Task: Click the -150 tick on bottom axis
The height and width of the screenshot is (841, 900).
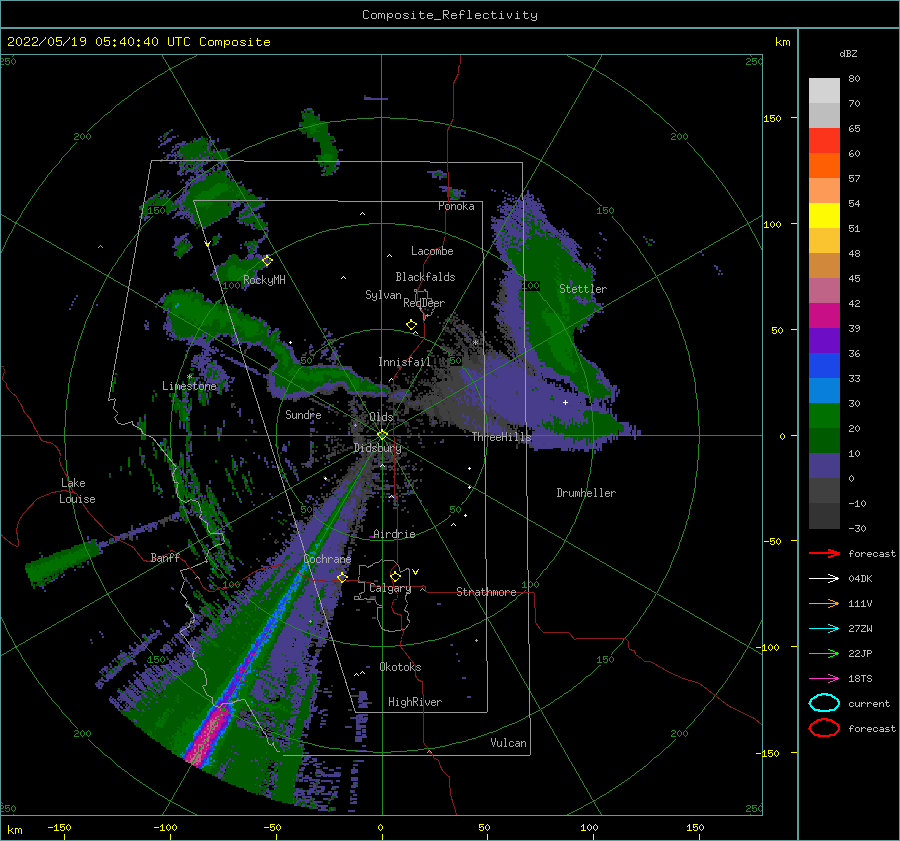Action: point(59,827)
